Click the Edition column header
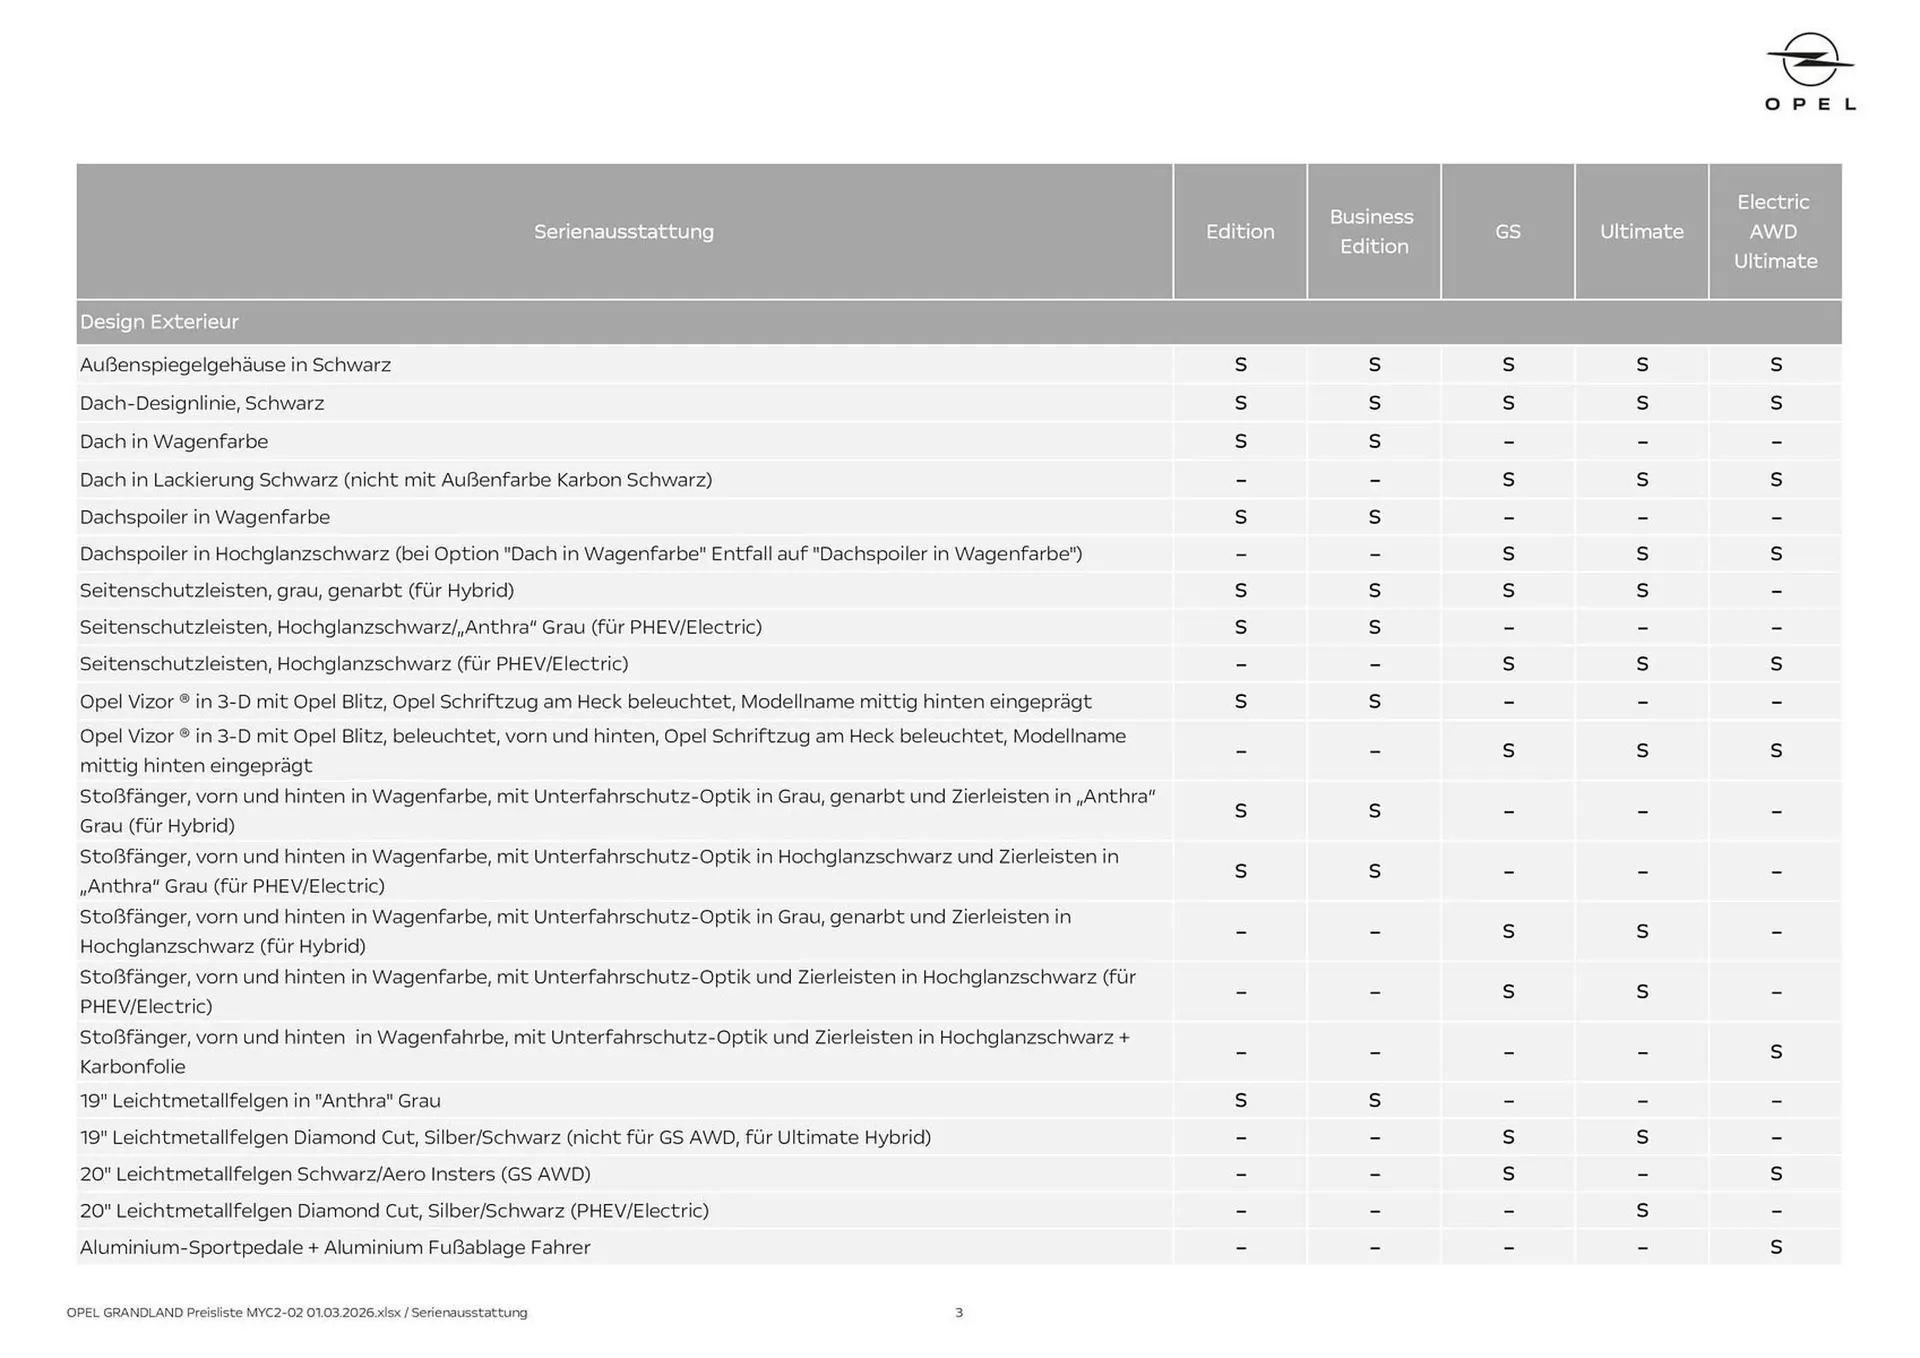The height and width of the screenshot is (1358, 1920). pos(1240,232)
